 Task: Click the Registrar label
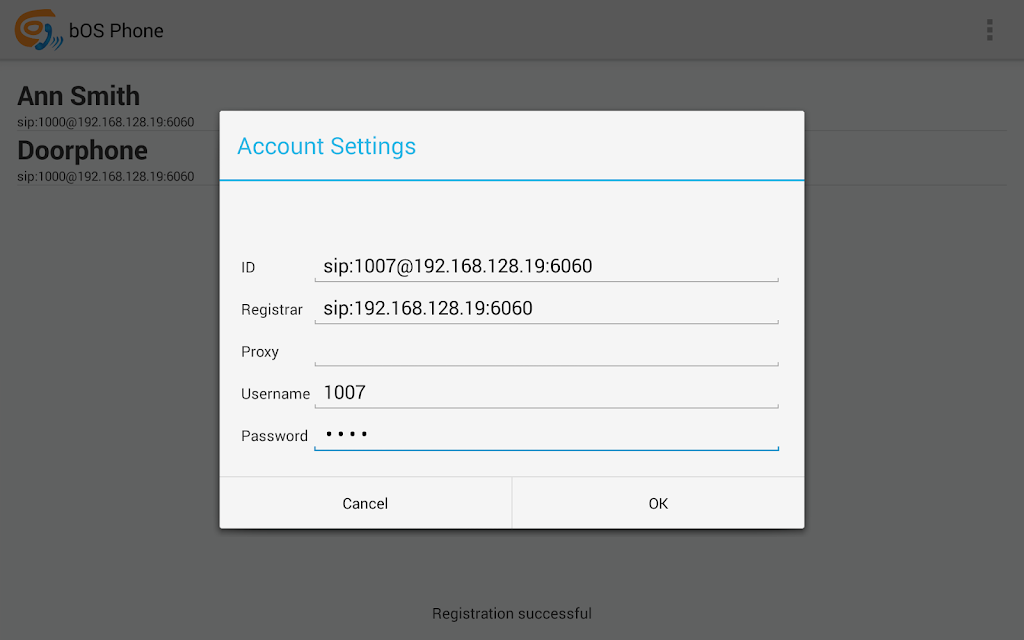tap(272, 310)
